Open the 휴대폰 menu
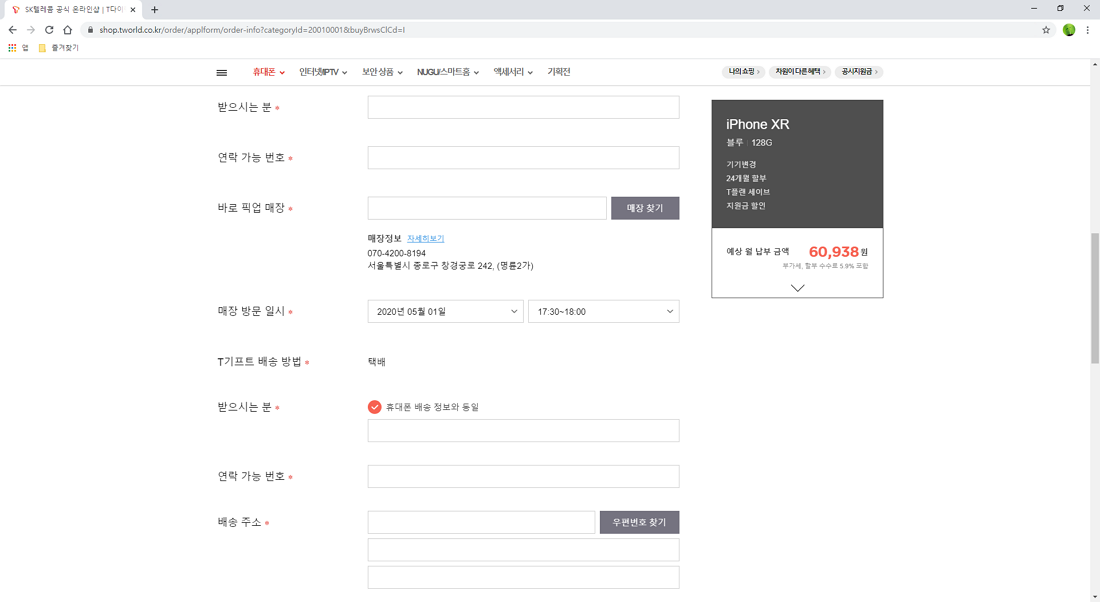 (x=269, y=72)
